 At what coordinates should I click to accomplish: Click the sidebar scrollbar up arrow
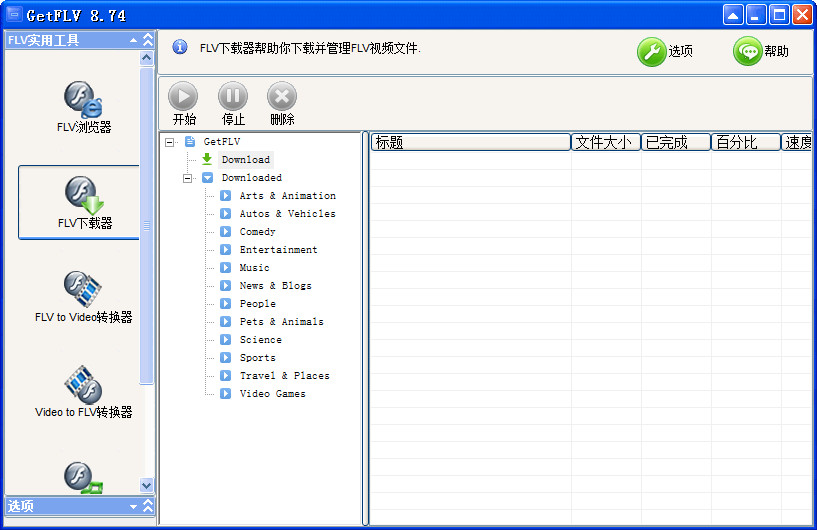(x=147, y=58)
